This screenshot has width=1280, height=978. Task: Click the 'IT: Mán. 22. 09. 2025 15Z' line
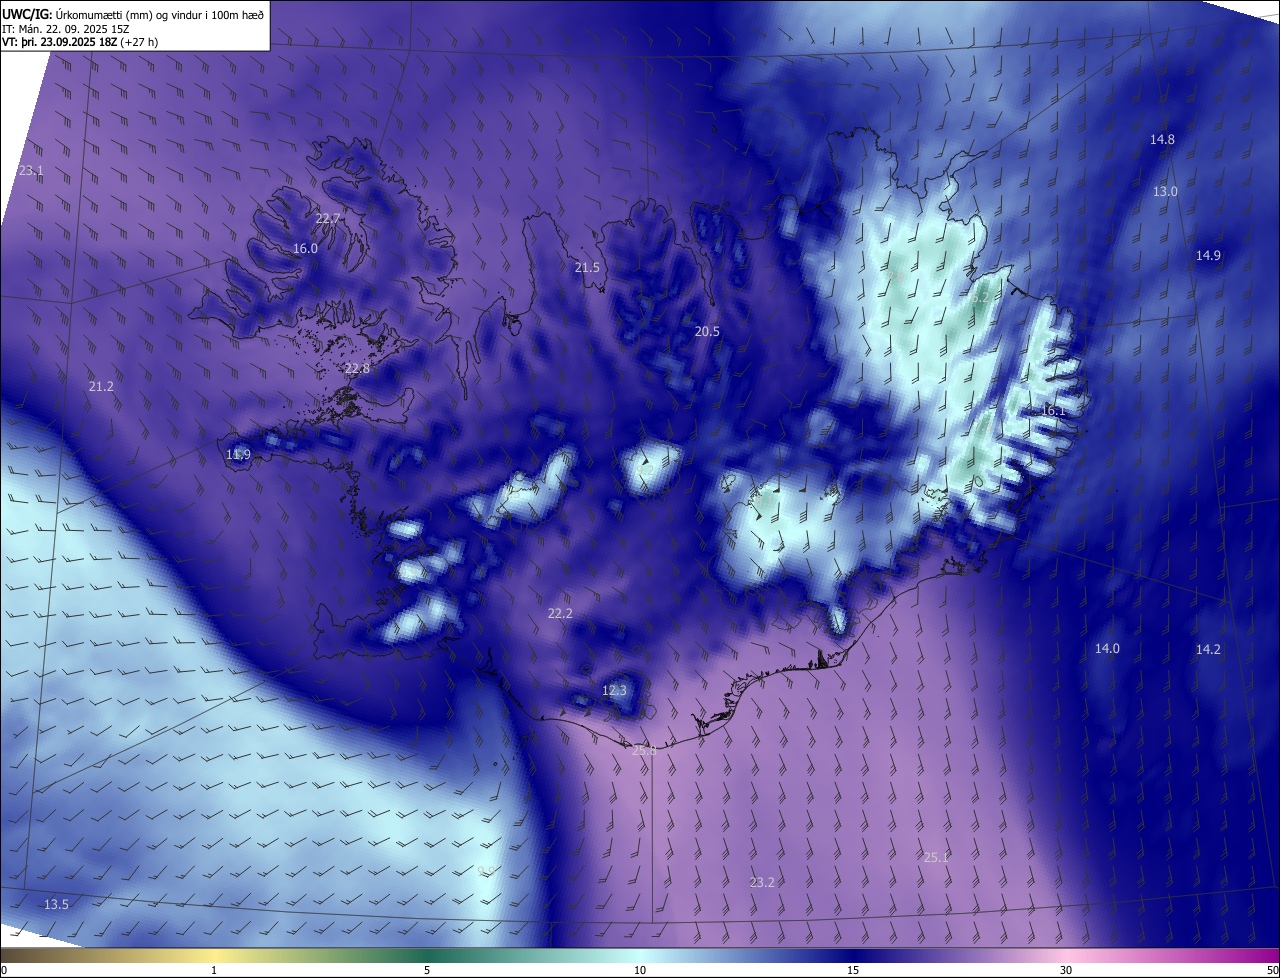click(66, 28)
